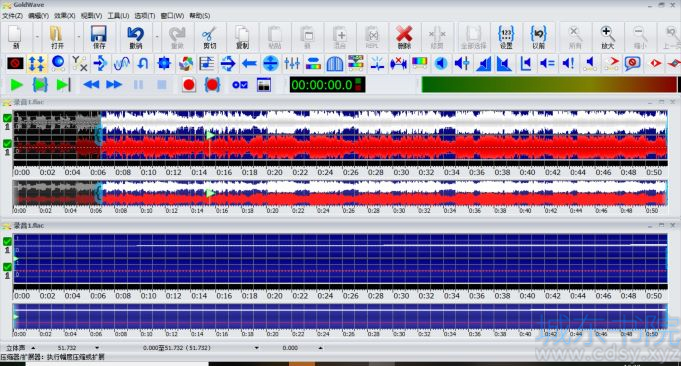Apply the Reverse effect (left blue arrow)
The height and width of the screenshot is (366, 681).
pyautogui.click(x=249, y=64)
